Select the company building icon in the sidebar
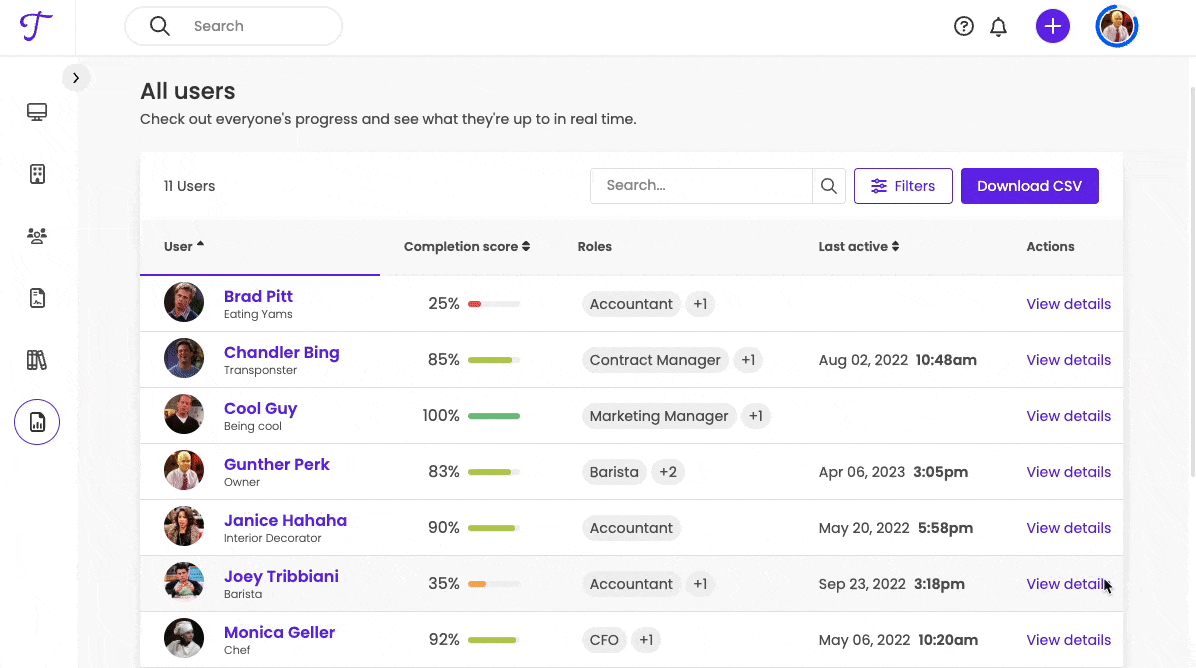This screenshot has height=668, width=1196. (37, 173)
